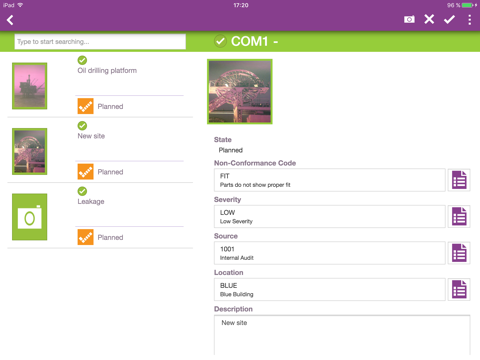Confirm changes with the checkmark icon
480x360 pixels.
449,20
